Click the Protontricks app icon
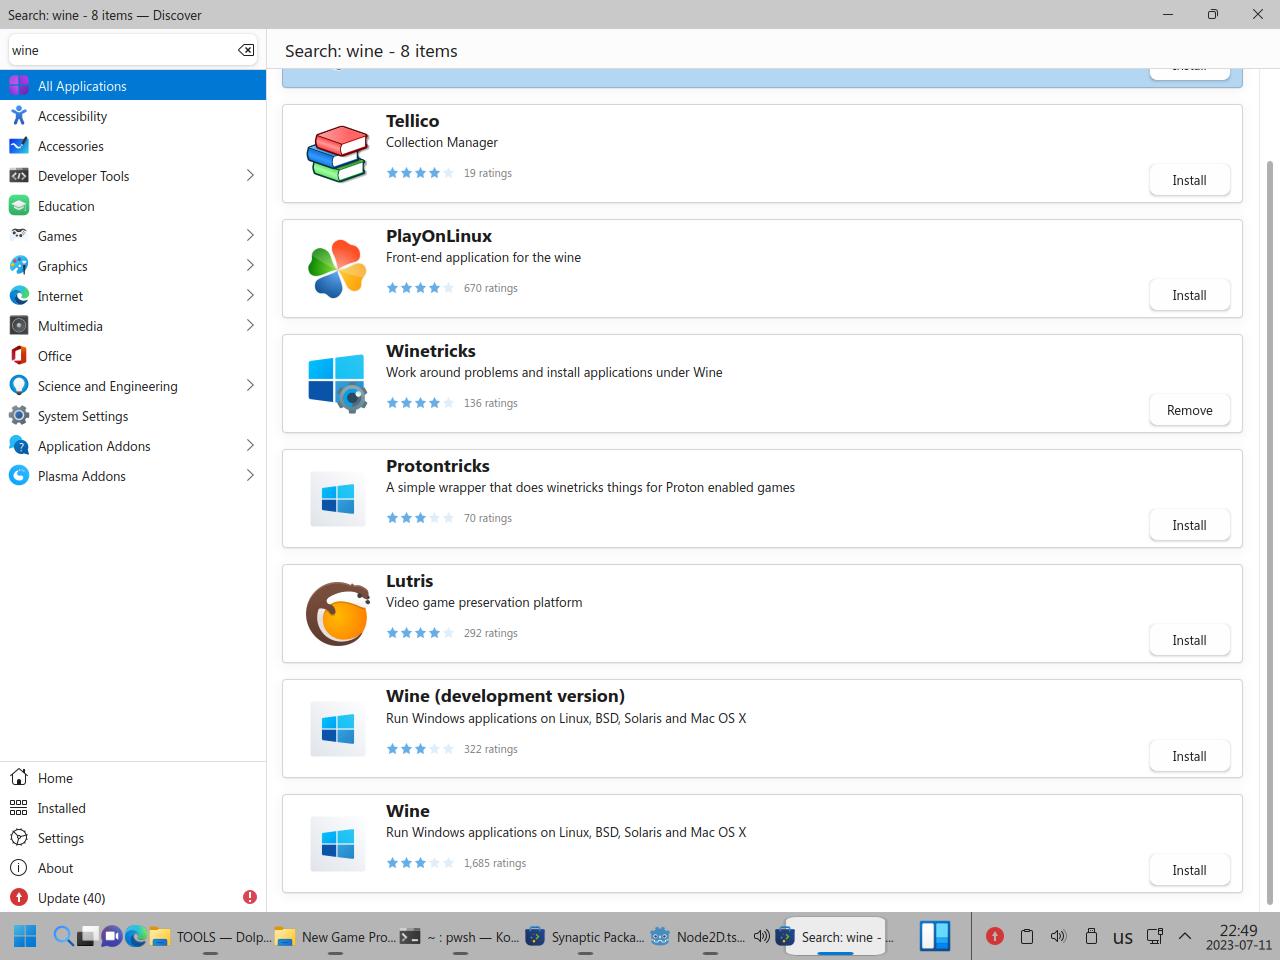Screen dimensions: 1280x960 click(x=337, y=499)
